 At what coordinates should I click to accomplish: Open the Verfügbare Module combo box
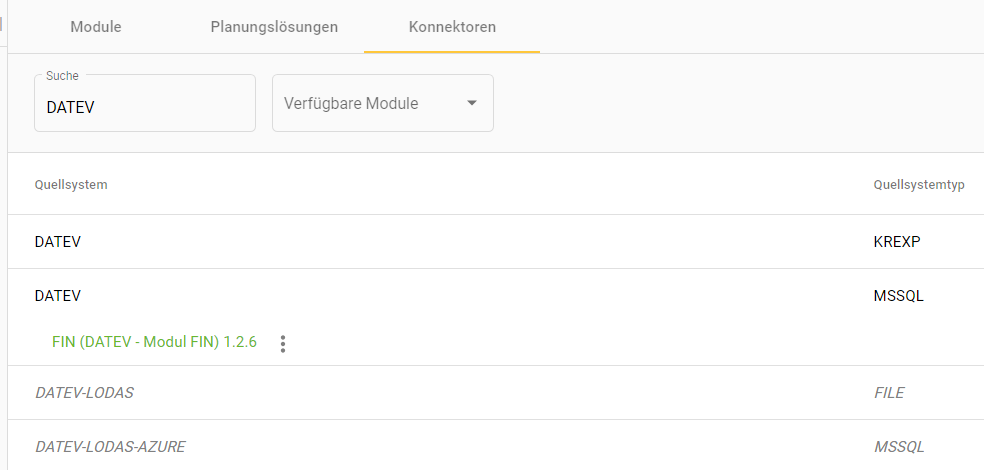pos(382,103)
